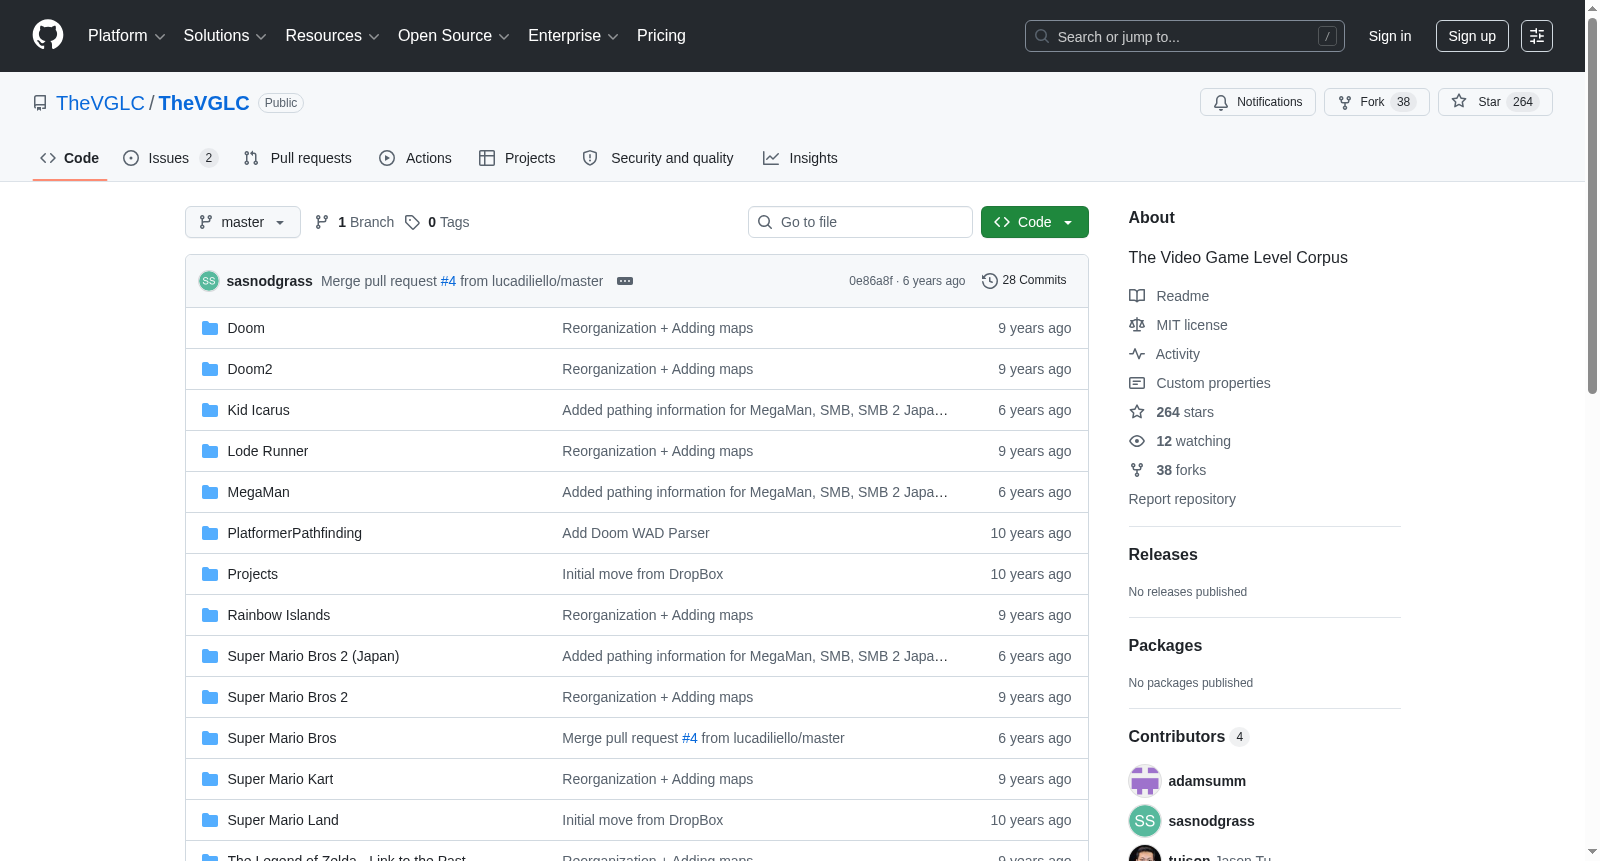1600x861 pixels.
Task: Open the TheVGLC owner link
Action: [x=100, y=103]
